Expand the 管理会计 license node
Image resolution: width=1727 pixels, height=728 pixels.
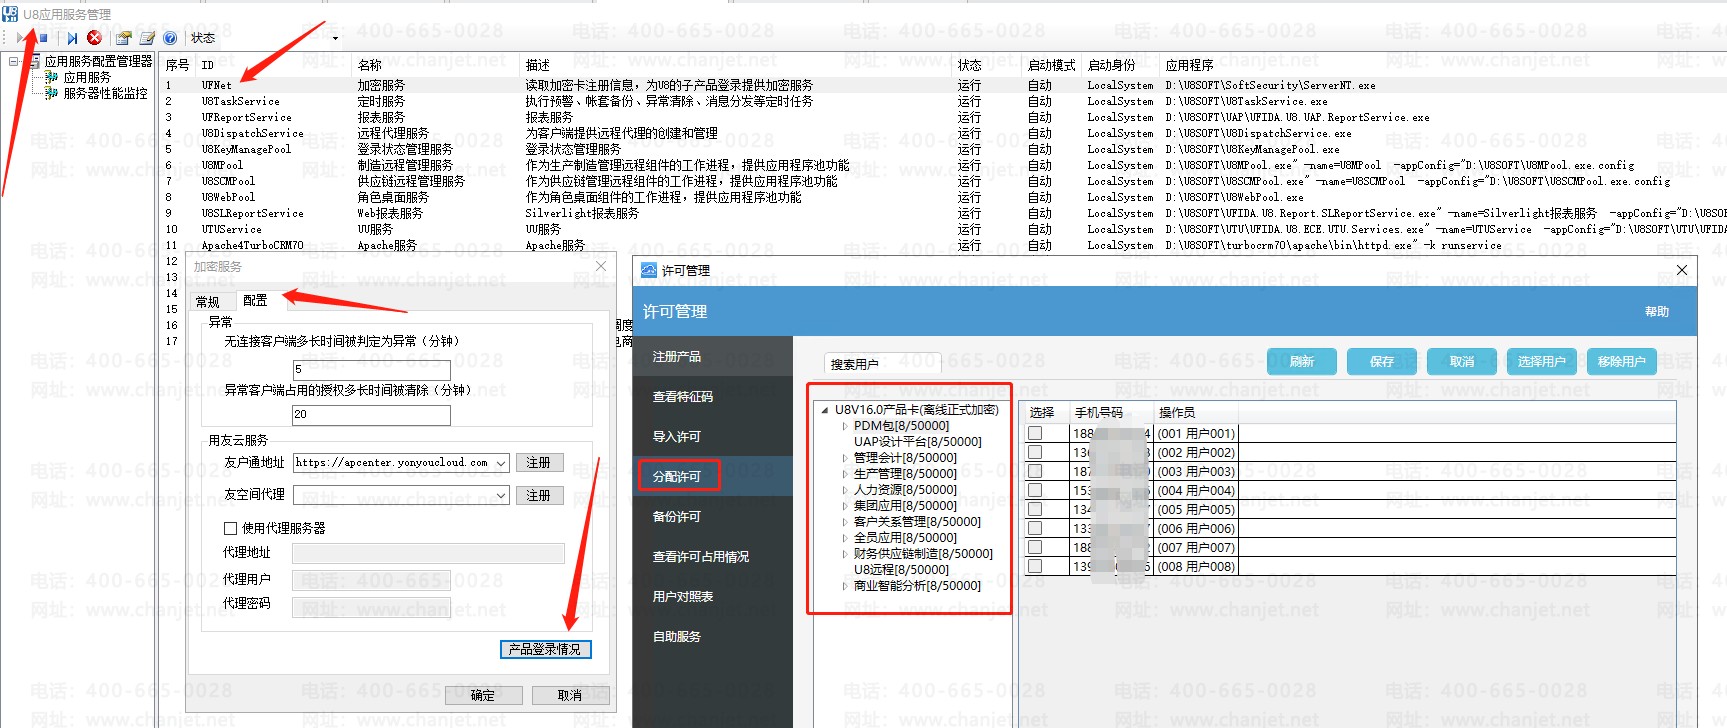(x=844, y=458)
